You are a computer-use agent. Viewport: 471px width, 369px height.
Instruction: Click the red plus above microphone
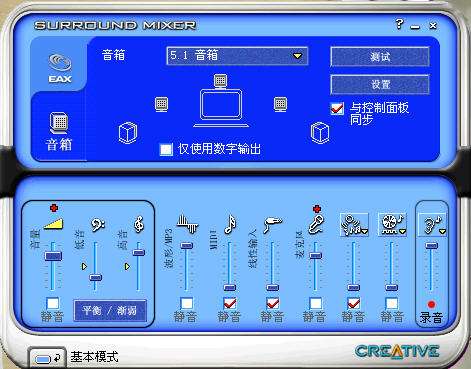317,209
